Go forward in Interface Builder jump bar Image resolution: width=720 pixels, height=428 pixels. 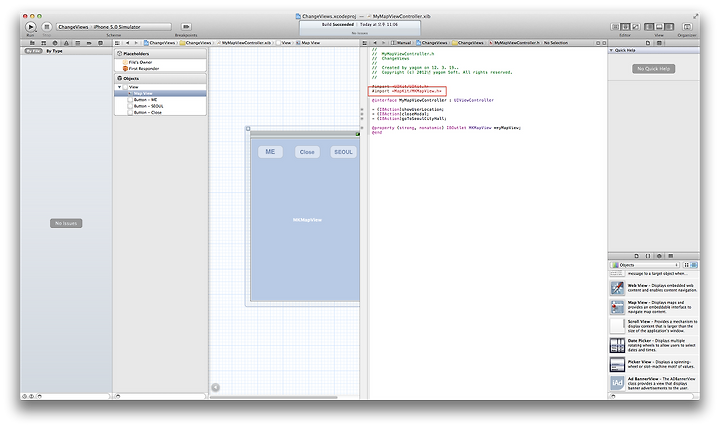tap(135, 43)
